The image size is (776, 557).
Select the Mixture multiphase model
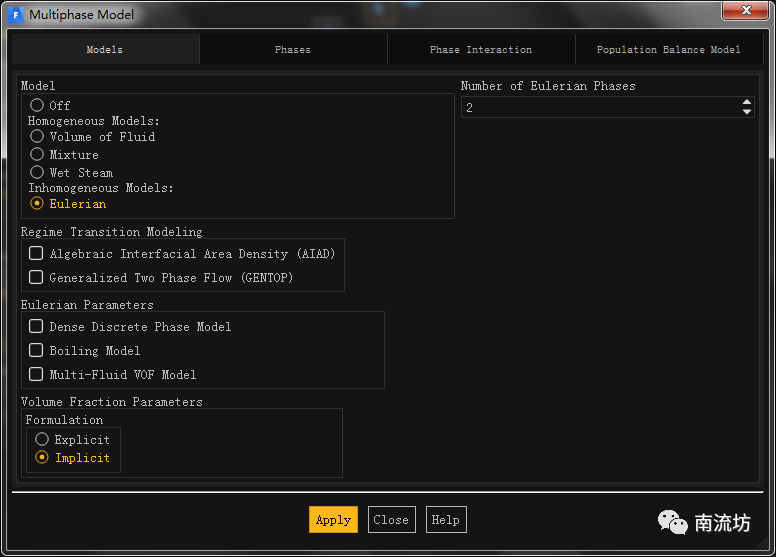pyautogui.click(x=37, y=154)
